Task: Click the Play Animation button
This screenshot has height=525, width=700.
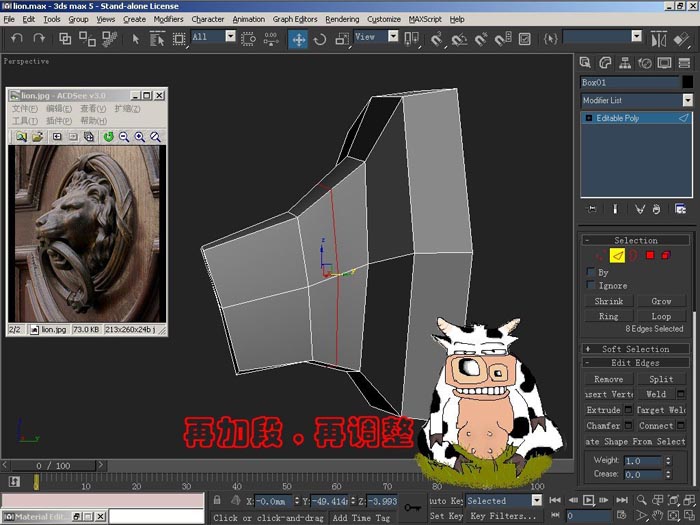Action: point(589,500)
